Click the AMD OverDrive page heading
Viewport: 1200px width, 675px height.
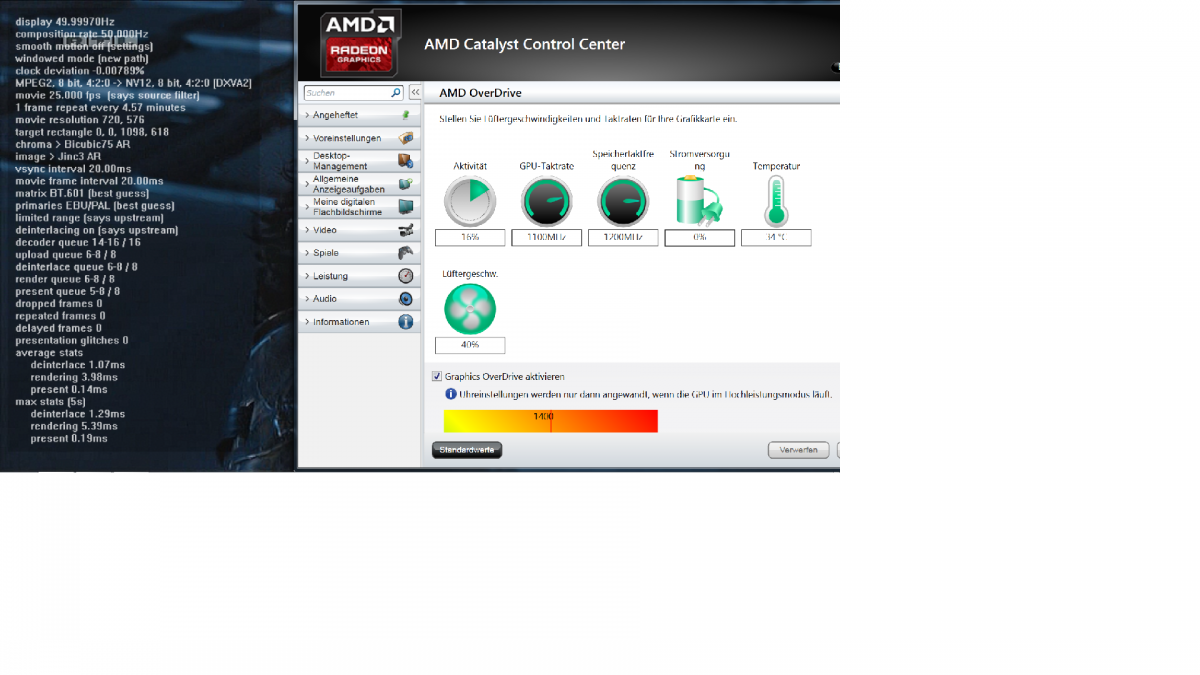tap(480, 93)
